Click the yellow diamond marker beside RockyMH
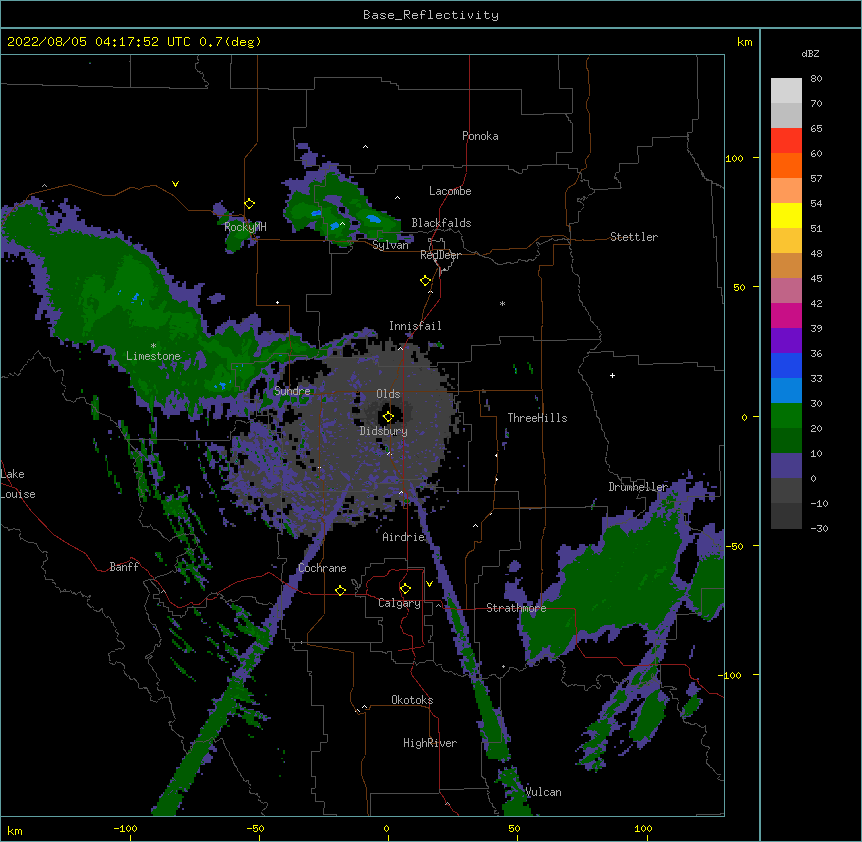 [250, 204]
